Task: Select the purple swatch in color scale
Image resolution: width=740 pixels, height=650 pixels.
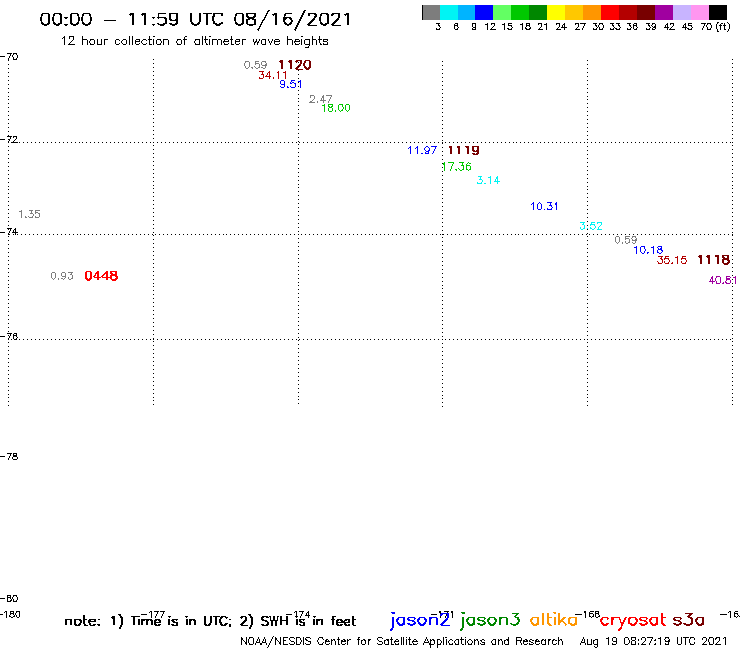Action: (x=664, y=12)
